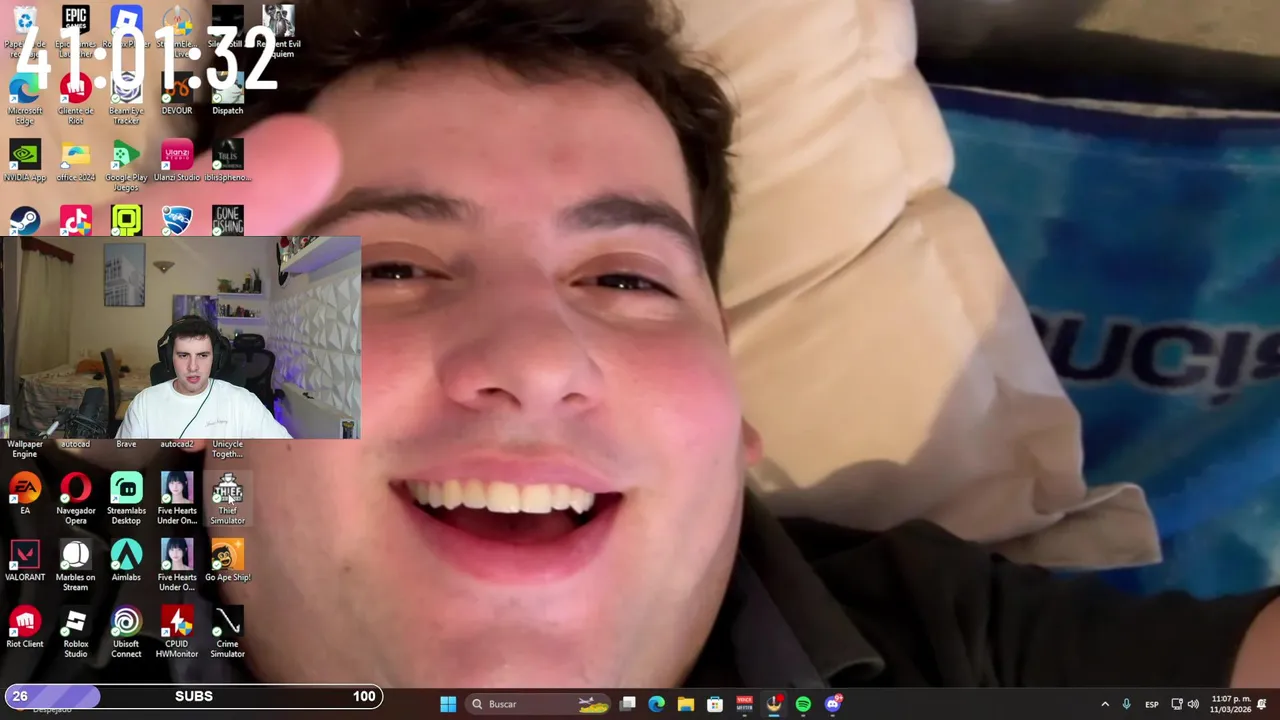The height and width of the screenshot is (720, 1280).
Task: Select the Thief Simulator desktop icon
Action: [x=227, y=499]
